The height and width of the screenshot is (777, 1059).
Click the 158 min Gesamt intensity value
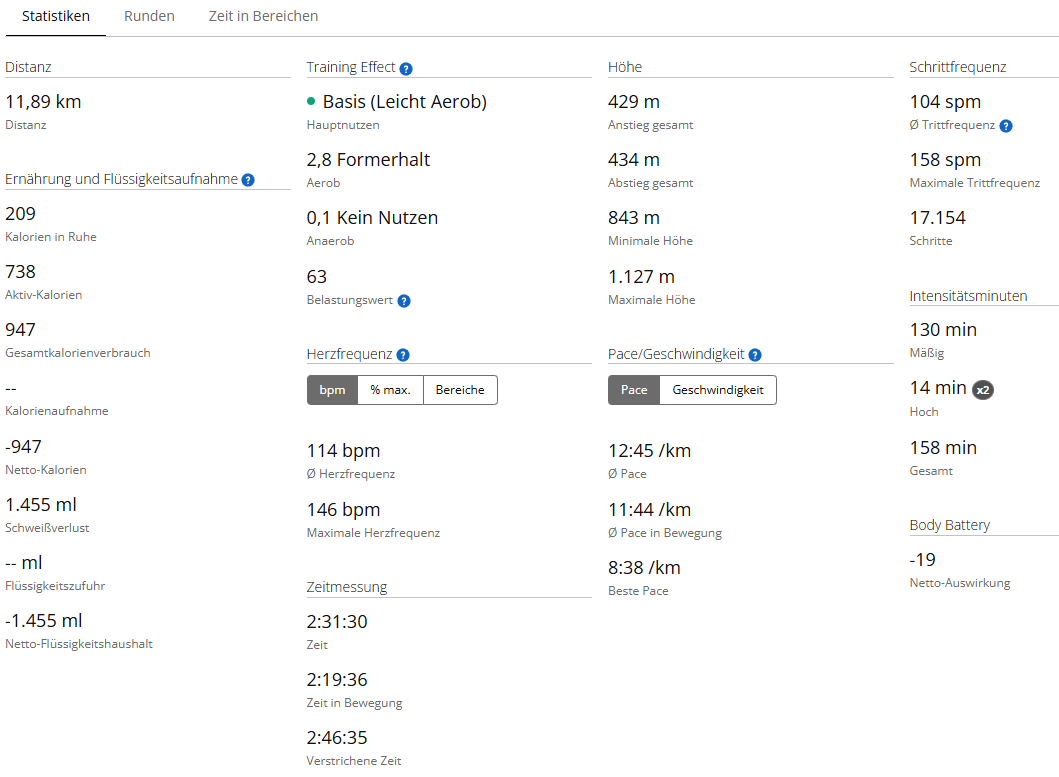943,447
